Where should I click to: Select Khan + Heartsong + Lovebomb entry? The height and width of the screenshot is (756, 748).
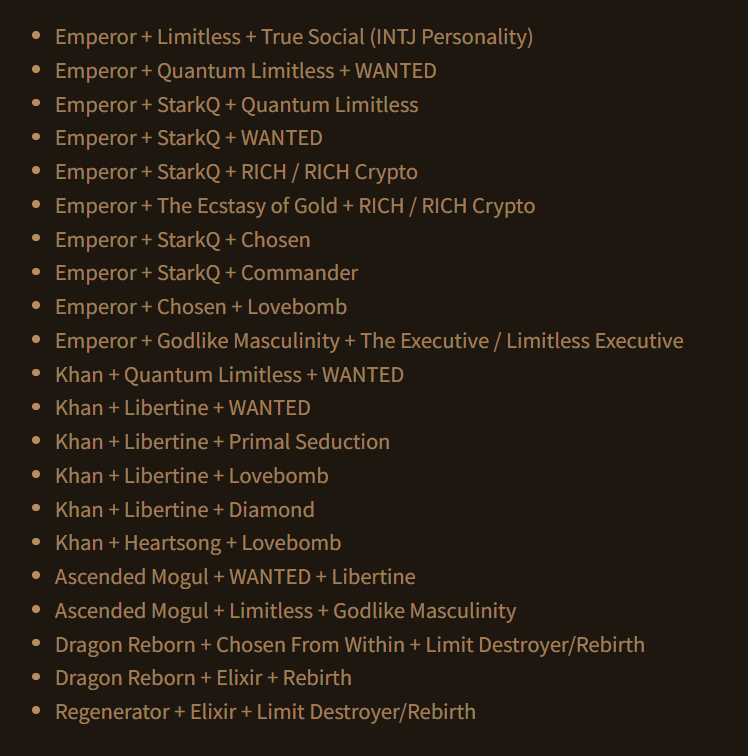(x=198, y=543)
